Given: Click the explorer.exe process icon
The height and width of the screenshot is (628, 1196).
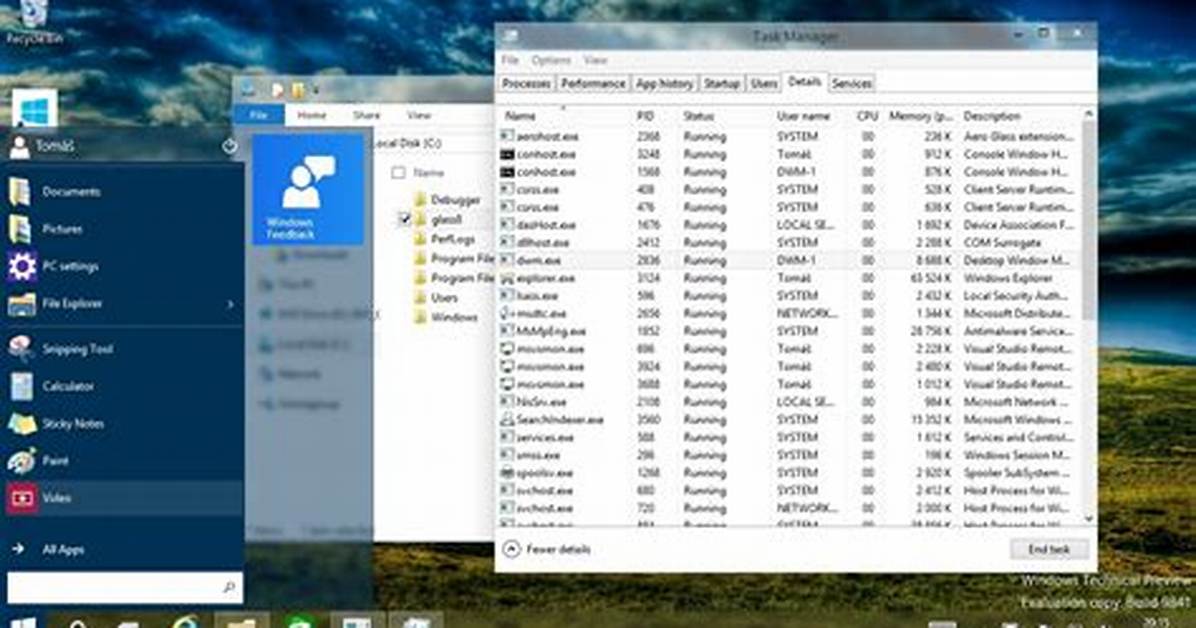Looking at the screenshot, I should click(506, 278).
